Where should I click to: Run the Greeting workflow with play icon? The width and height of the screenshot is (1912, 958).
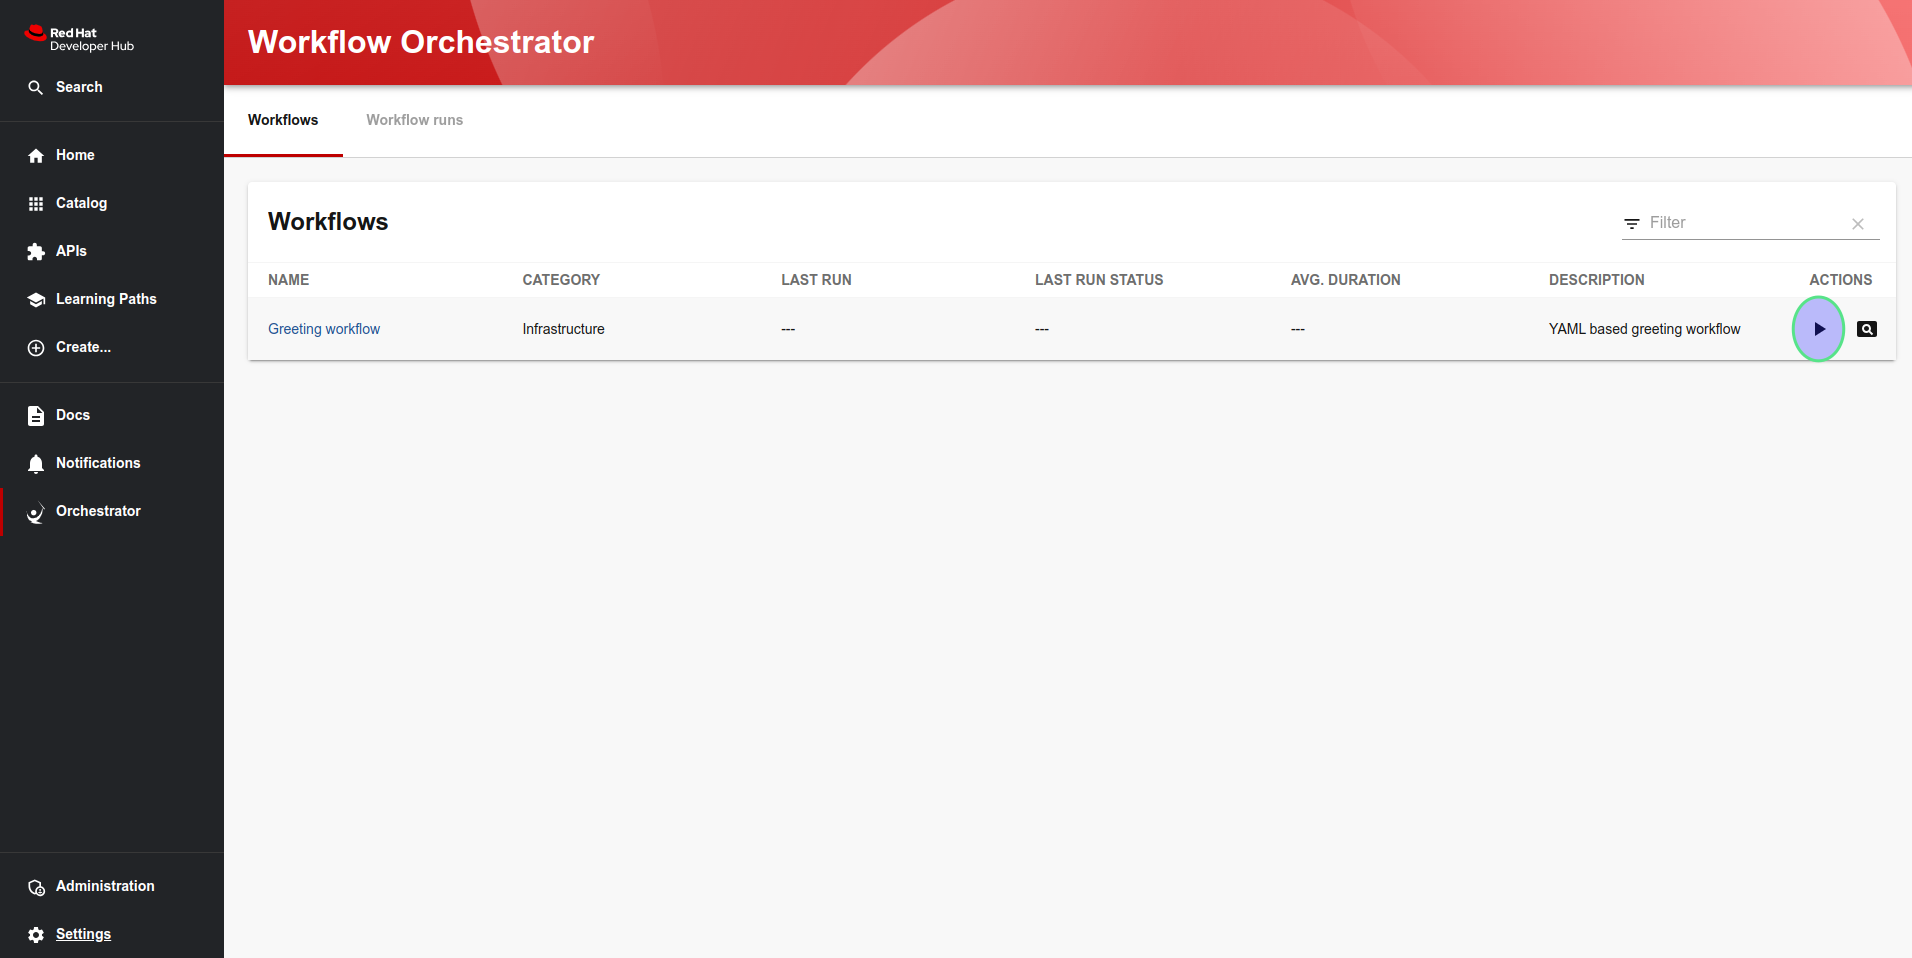(x=1818, y=329)
